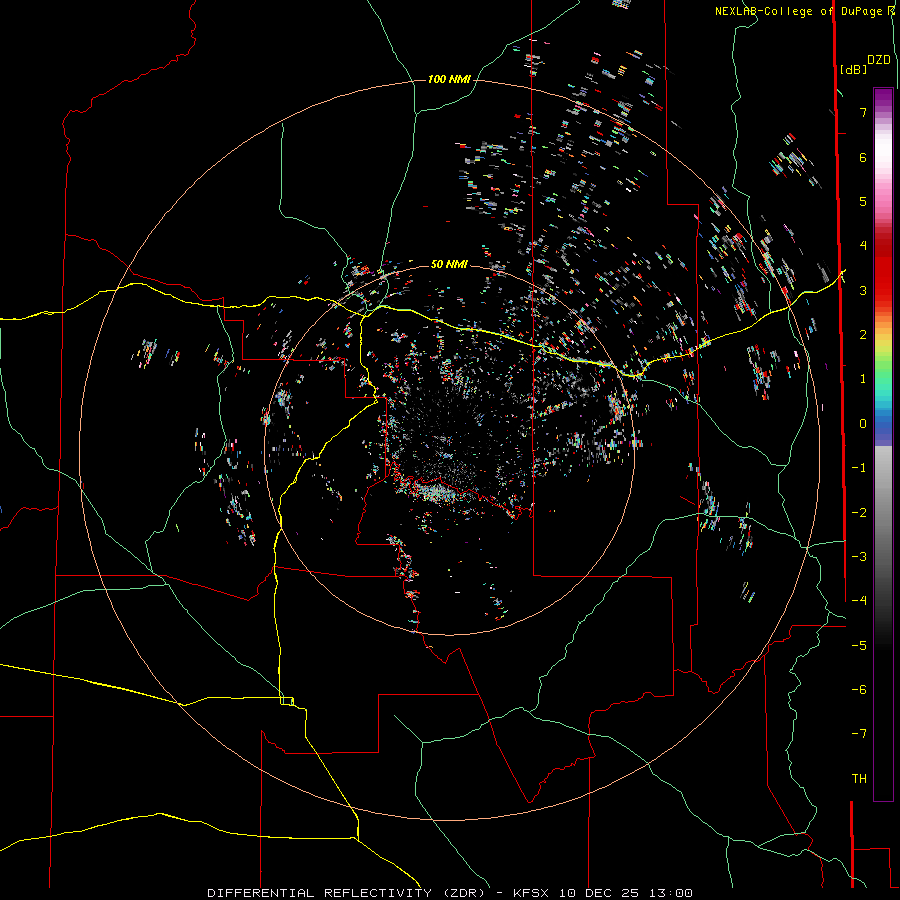Click the 100 NMI range ring label
This screenshot has height=900, width=900.
pyautogui.click(x=449, y=79)
